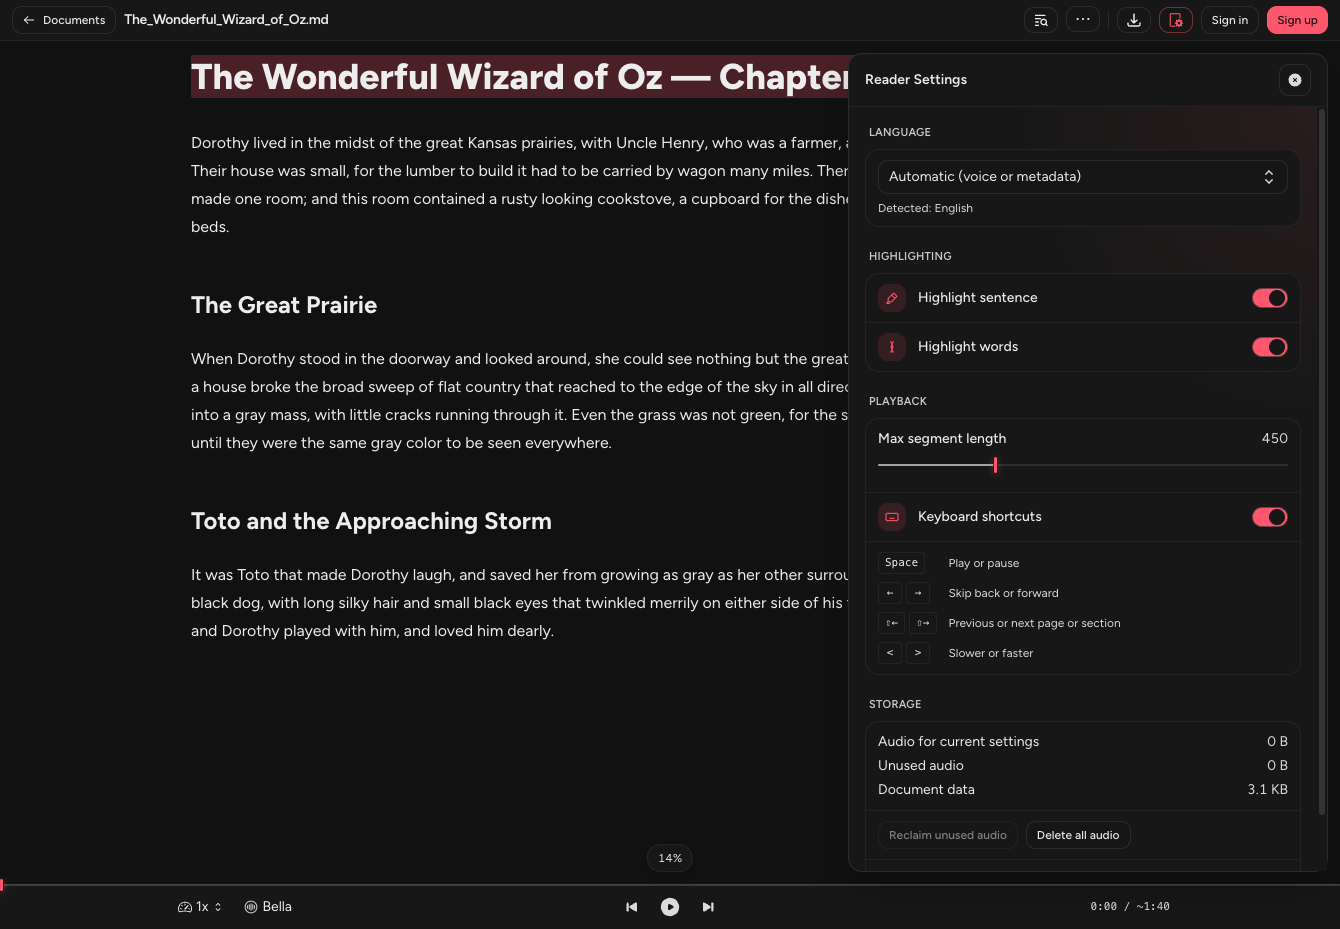Click the Document data storage row

coord(1083,790)
